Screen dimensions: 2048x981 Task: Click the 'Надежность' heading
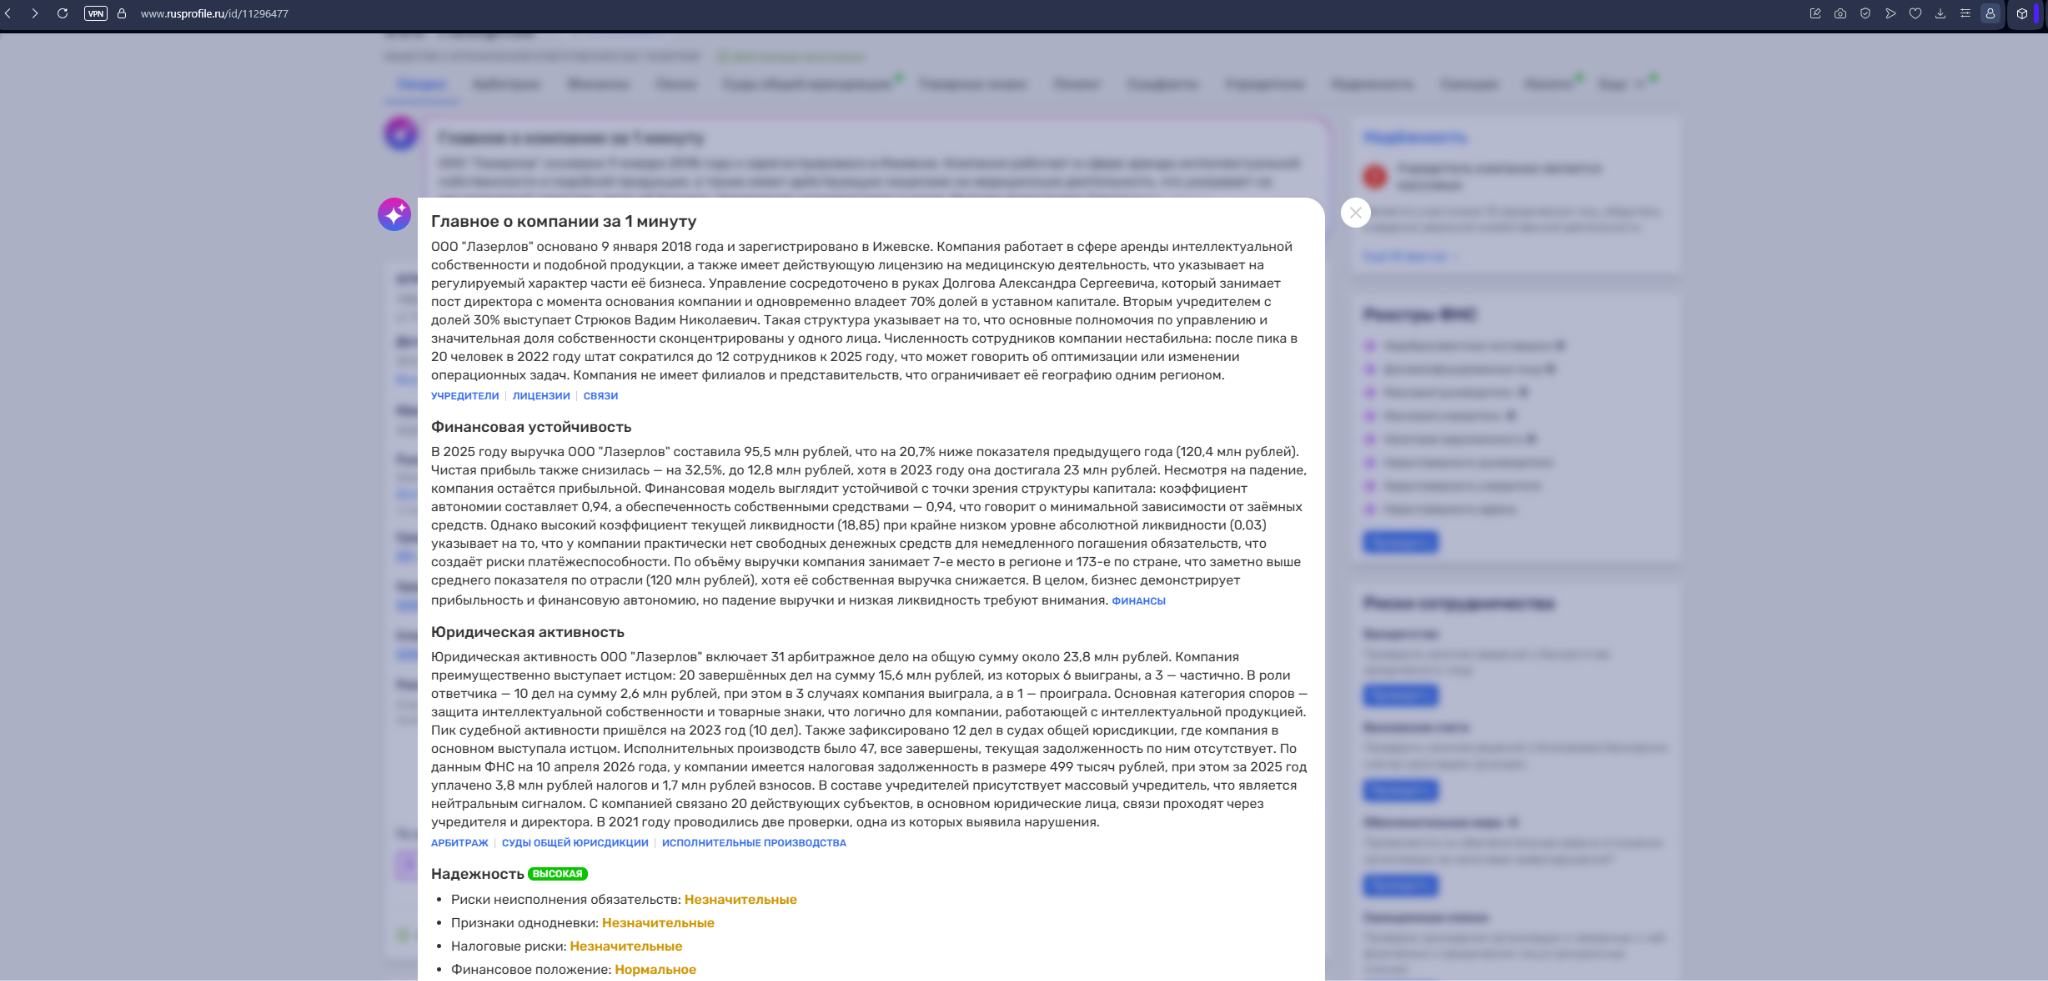tap(478, 874)
